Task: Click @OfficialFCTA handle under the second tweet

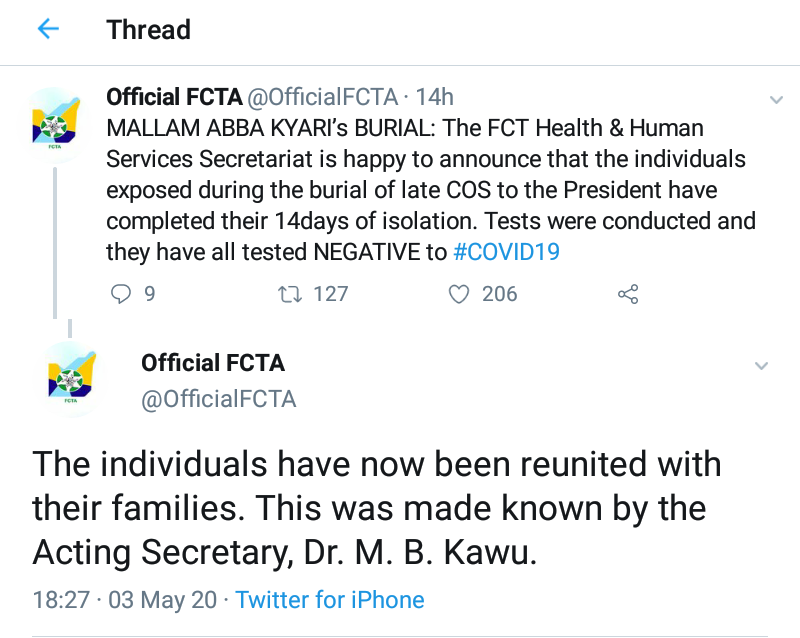Action: coord(219,399)
